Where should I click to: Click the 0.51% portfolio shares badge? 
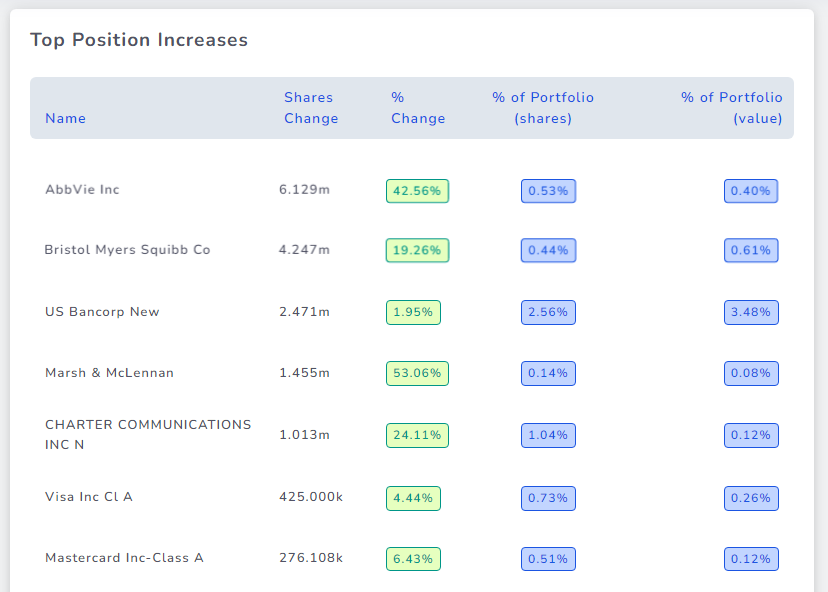tap(548, 559)
